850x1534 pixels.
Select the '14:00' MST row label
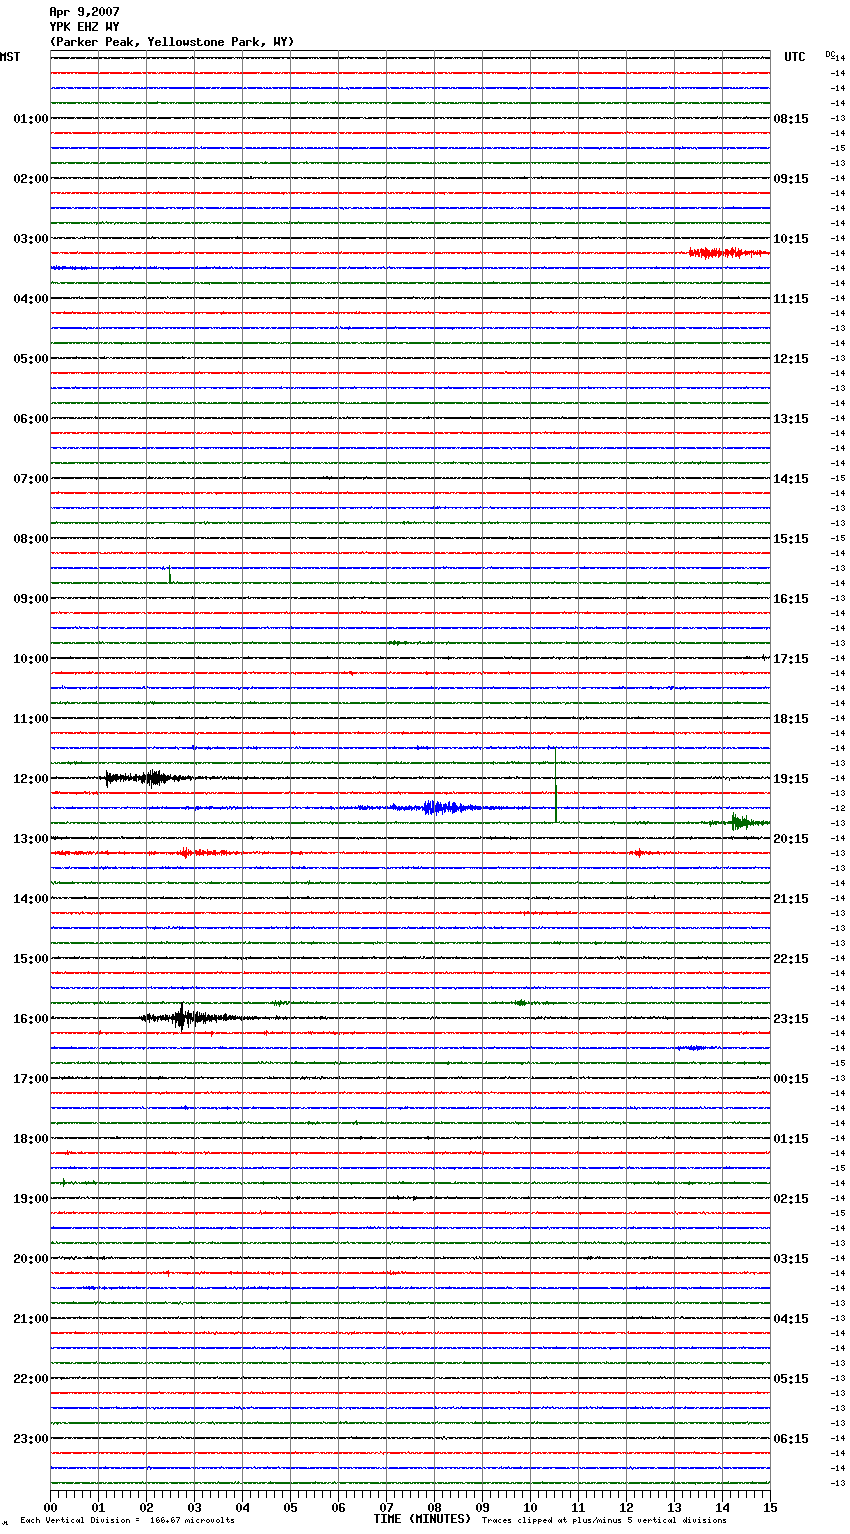coord(31,899)
